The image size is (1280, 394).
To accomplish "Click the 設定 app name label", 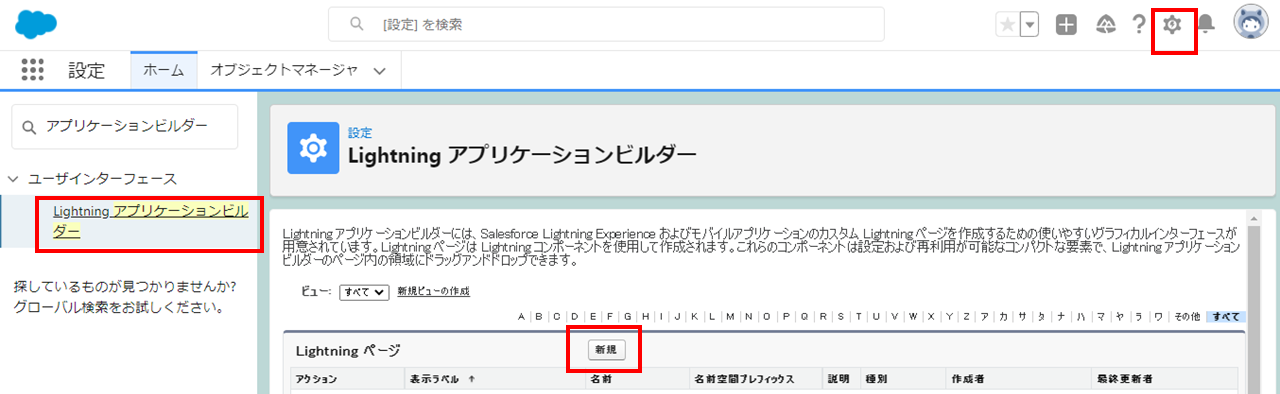I will pos(86,70).
